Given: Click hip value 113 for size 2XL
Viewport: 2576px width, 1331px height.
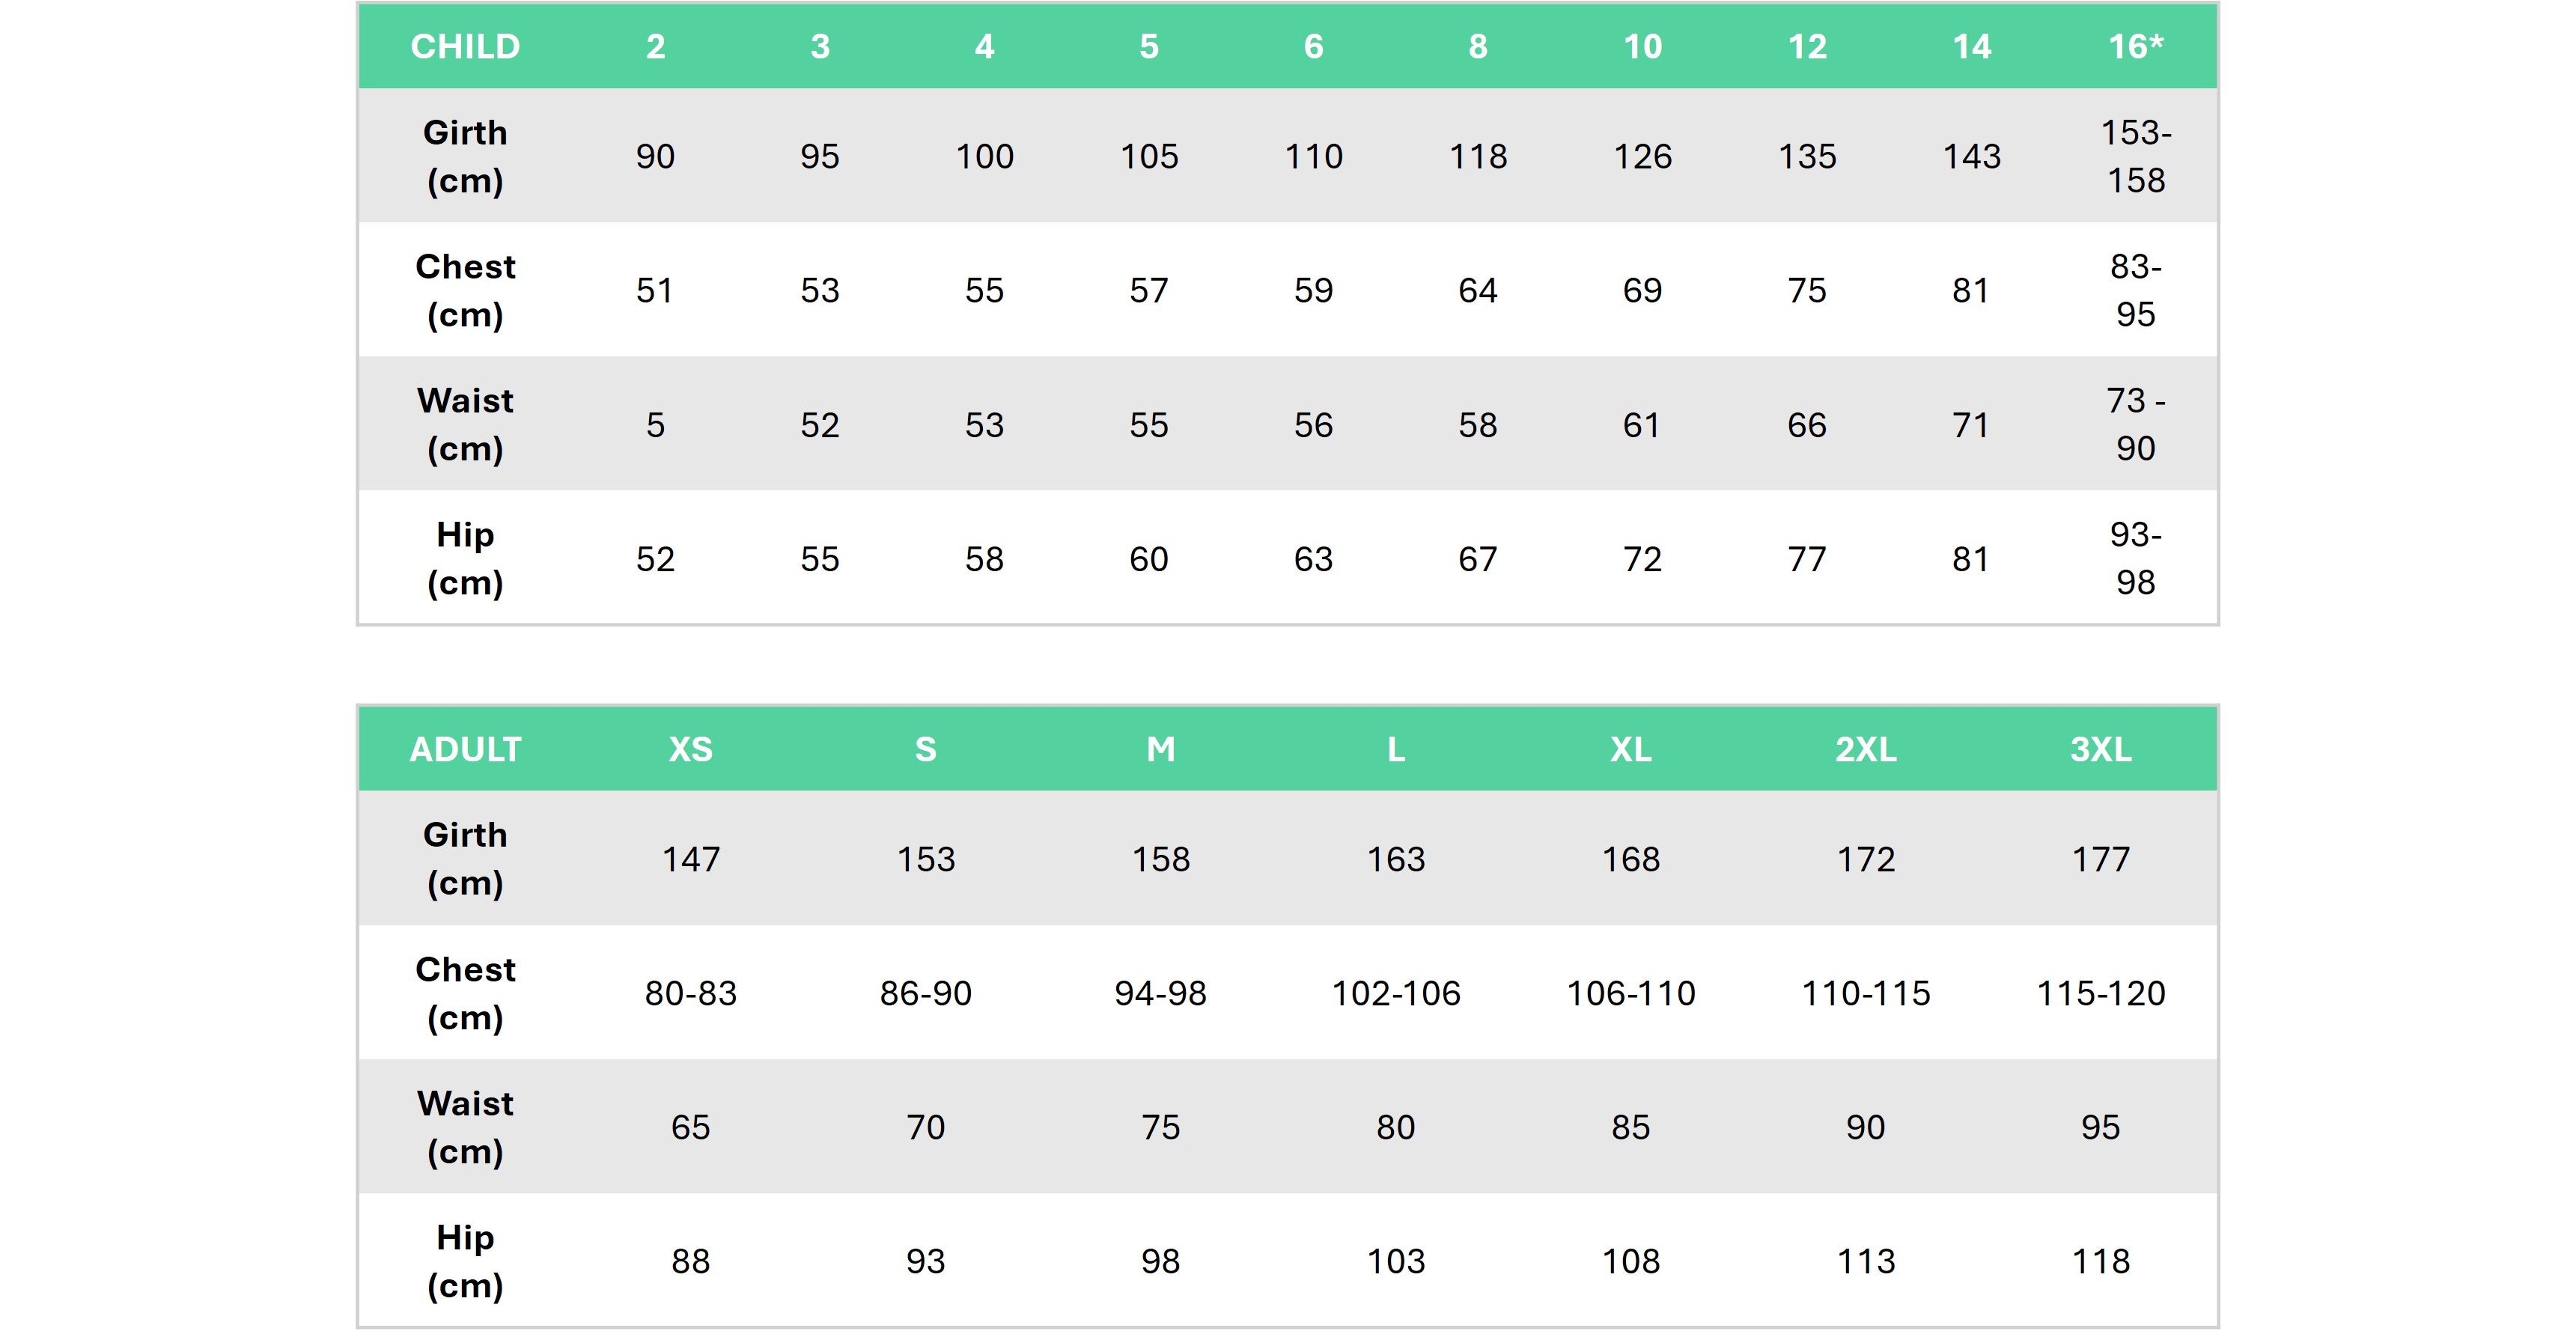Looking at the screenshot, I should pyautogui.click(x=1865, y=1261).
